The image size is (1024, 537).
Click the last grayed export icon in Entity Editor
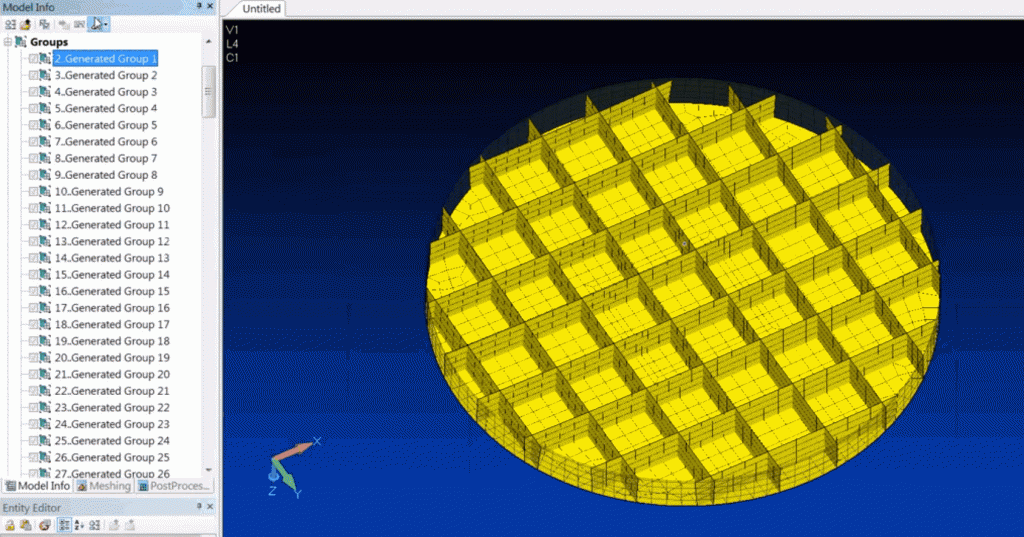129,525
